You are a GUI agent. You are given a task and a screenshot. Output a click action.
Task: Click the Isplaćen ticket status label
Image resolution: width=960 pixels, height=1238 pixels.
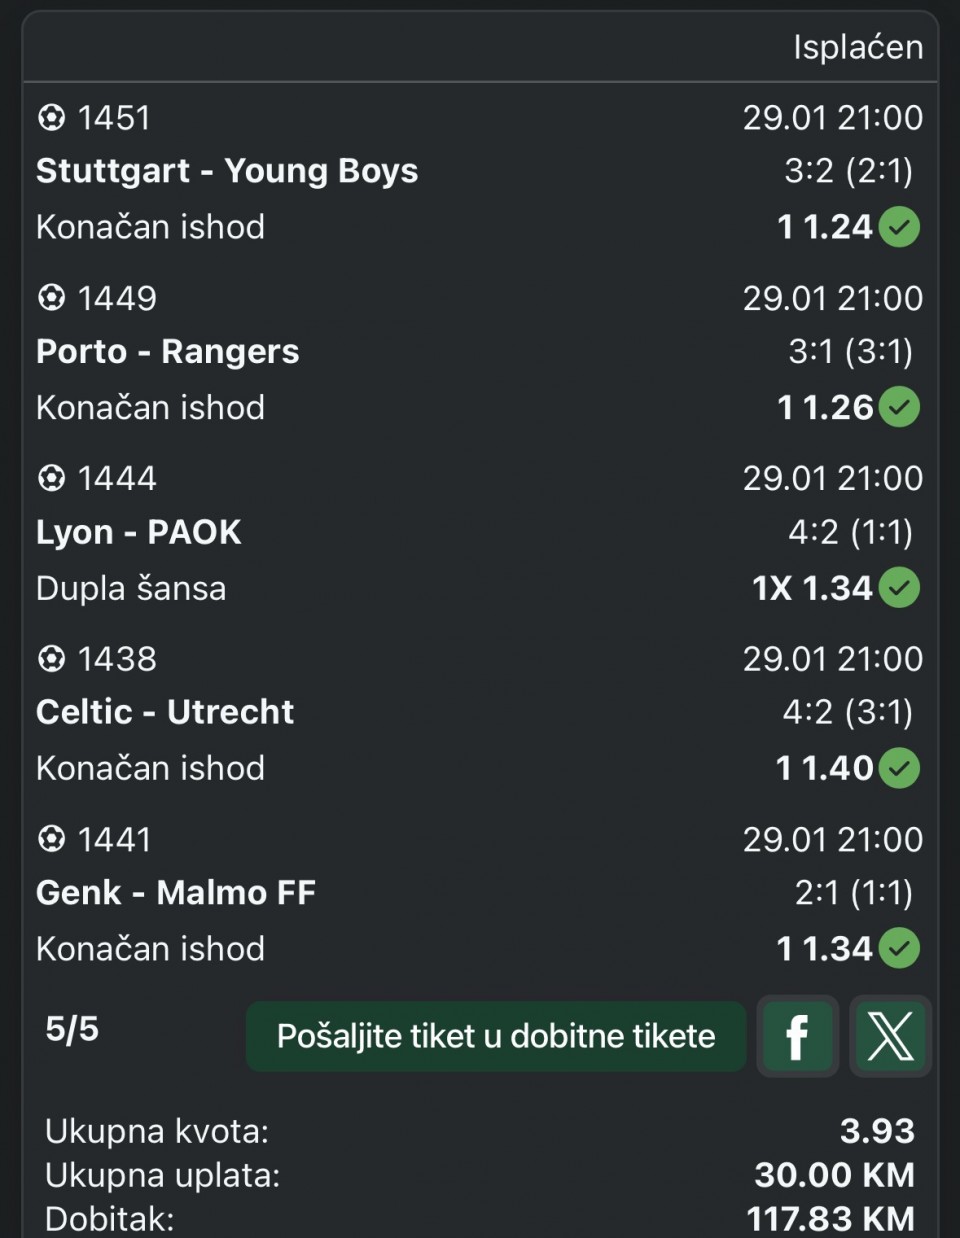(857, 47)
